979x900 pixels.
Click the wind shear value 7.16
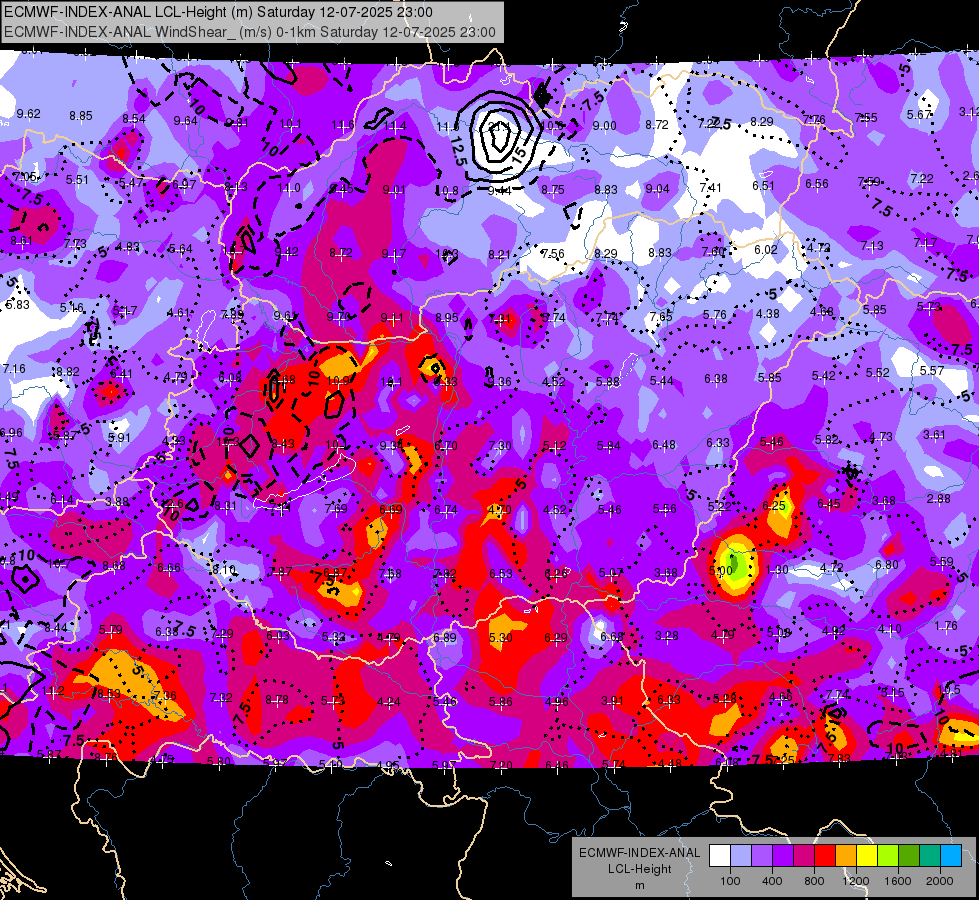14,368
